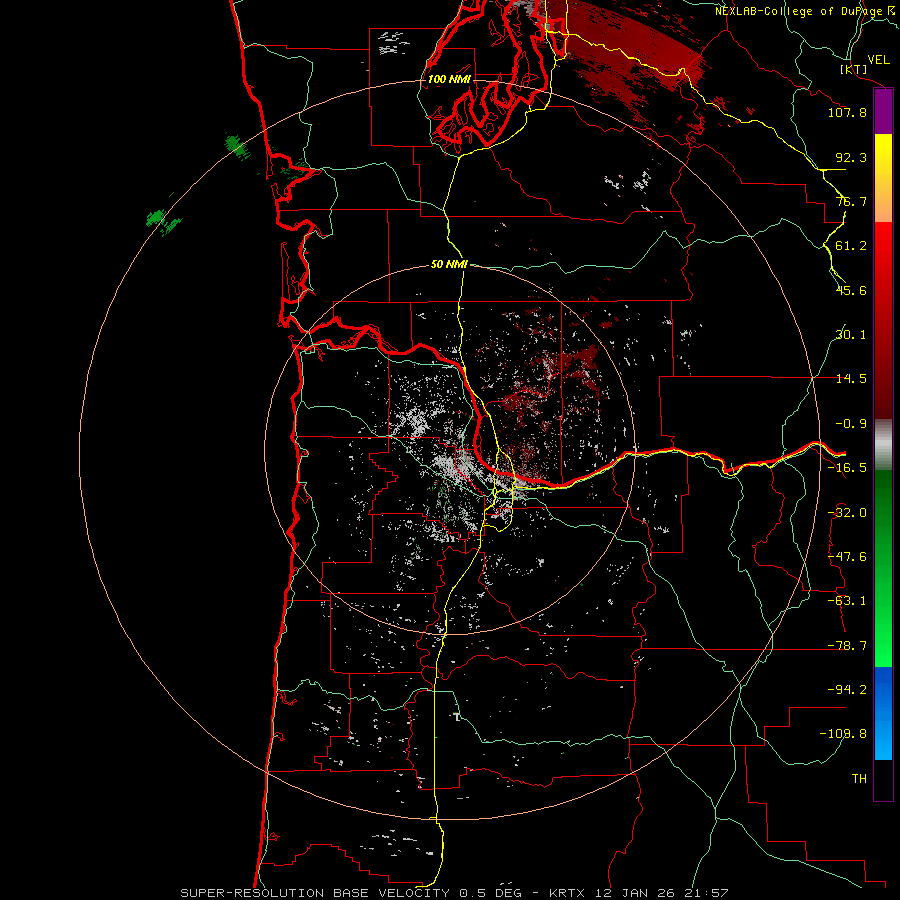The height and width of the screenshot is (900, 900).
Task: Click the 14.5 velocity legend value
Action: pos(851,379)
